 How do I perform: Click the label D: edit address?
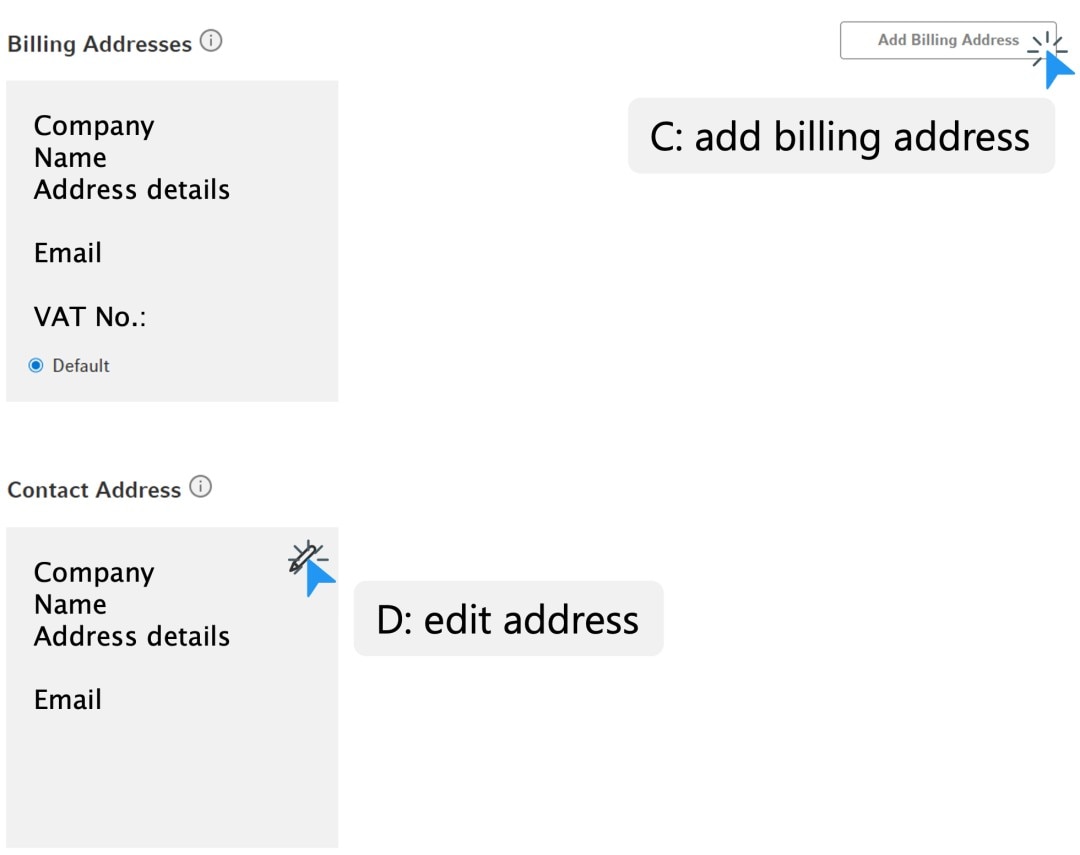coord(508,619)
